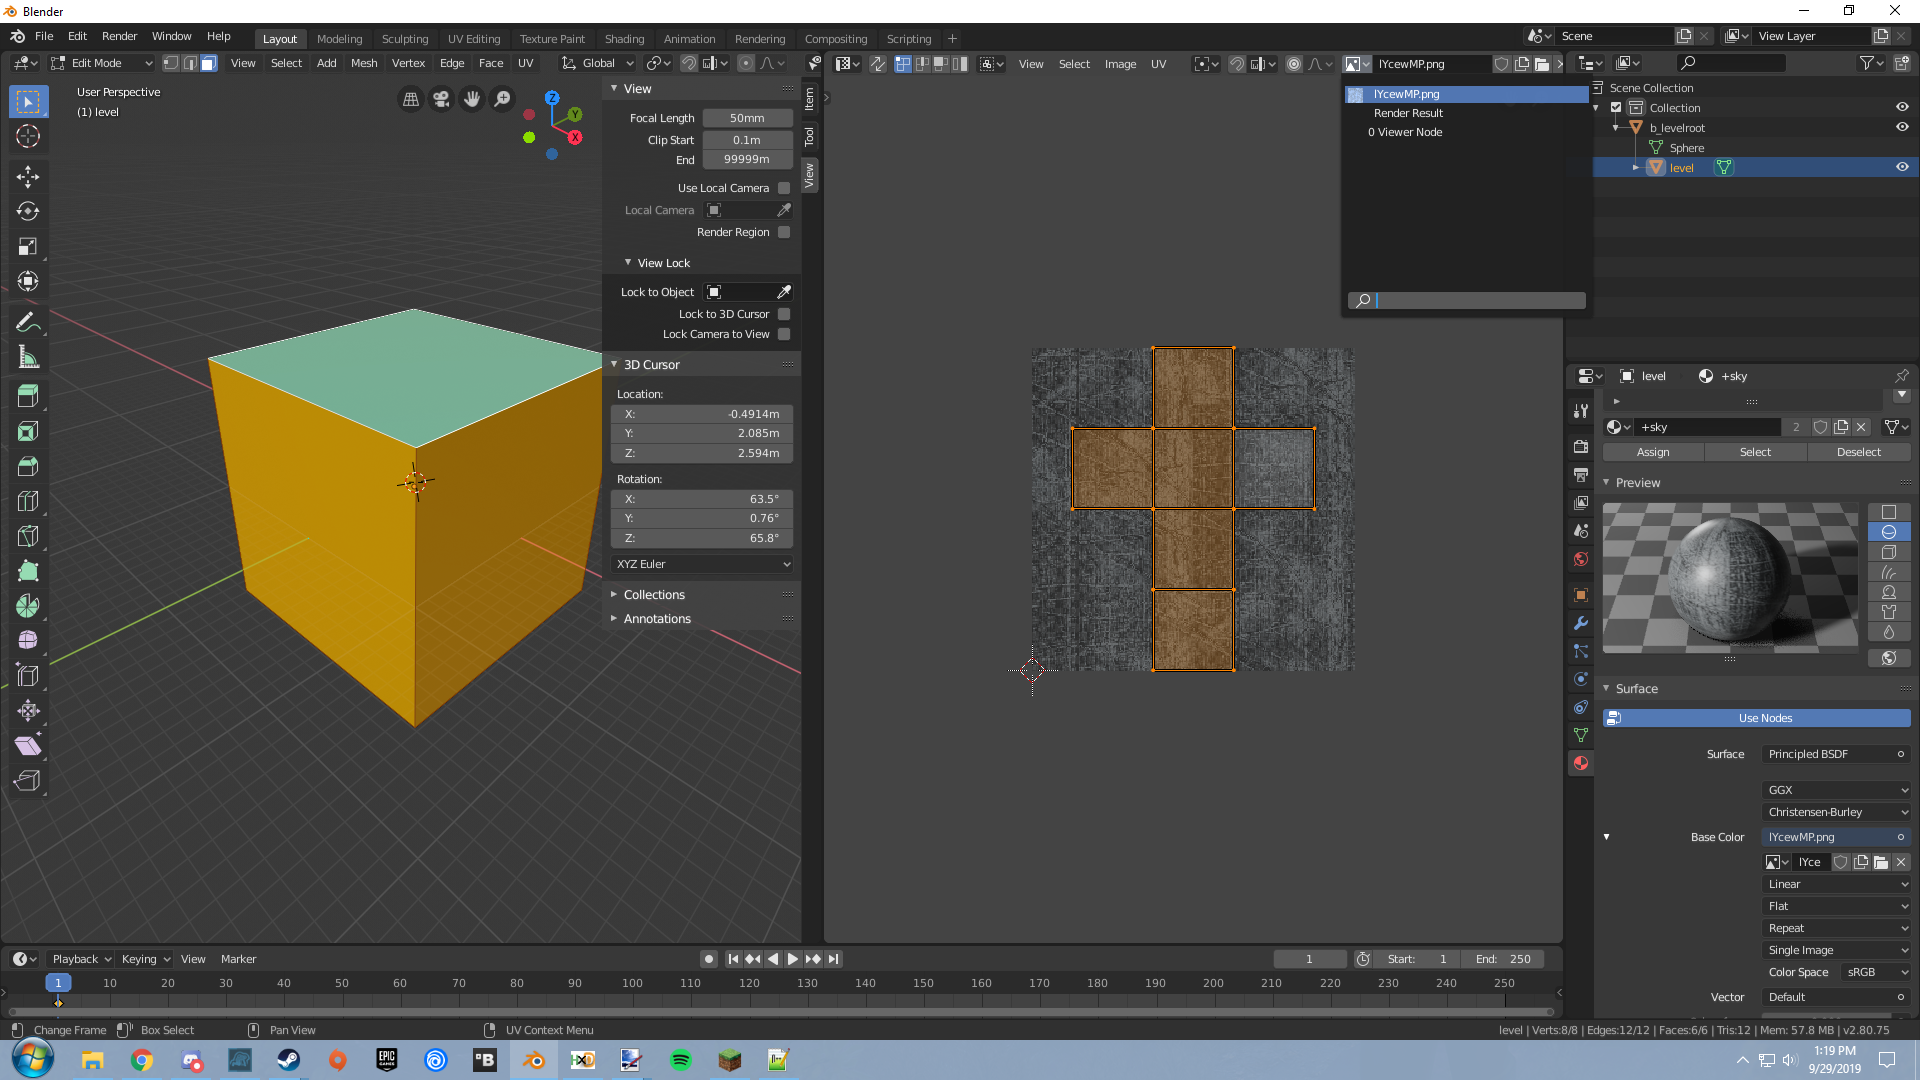Open the Modifier Properties wrench tab
The height and width of the screenshot is (1080, 1920).
point(1580,623)
